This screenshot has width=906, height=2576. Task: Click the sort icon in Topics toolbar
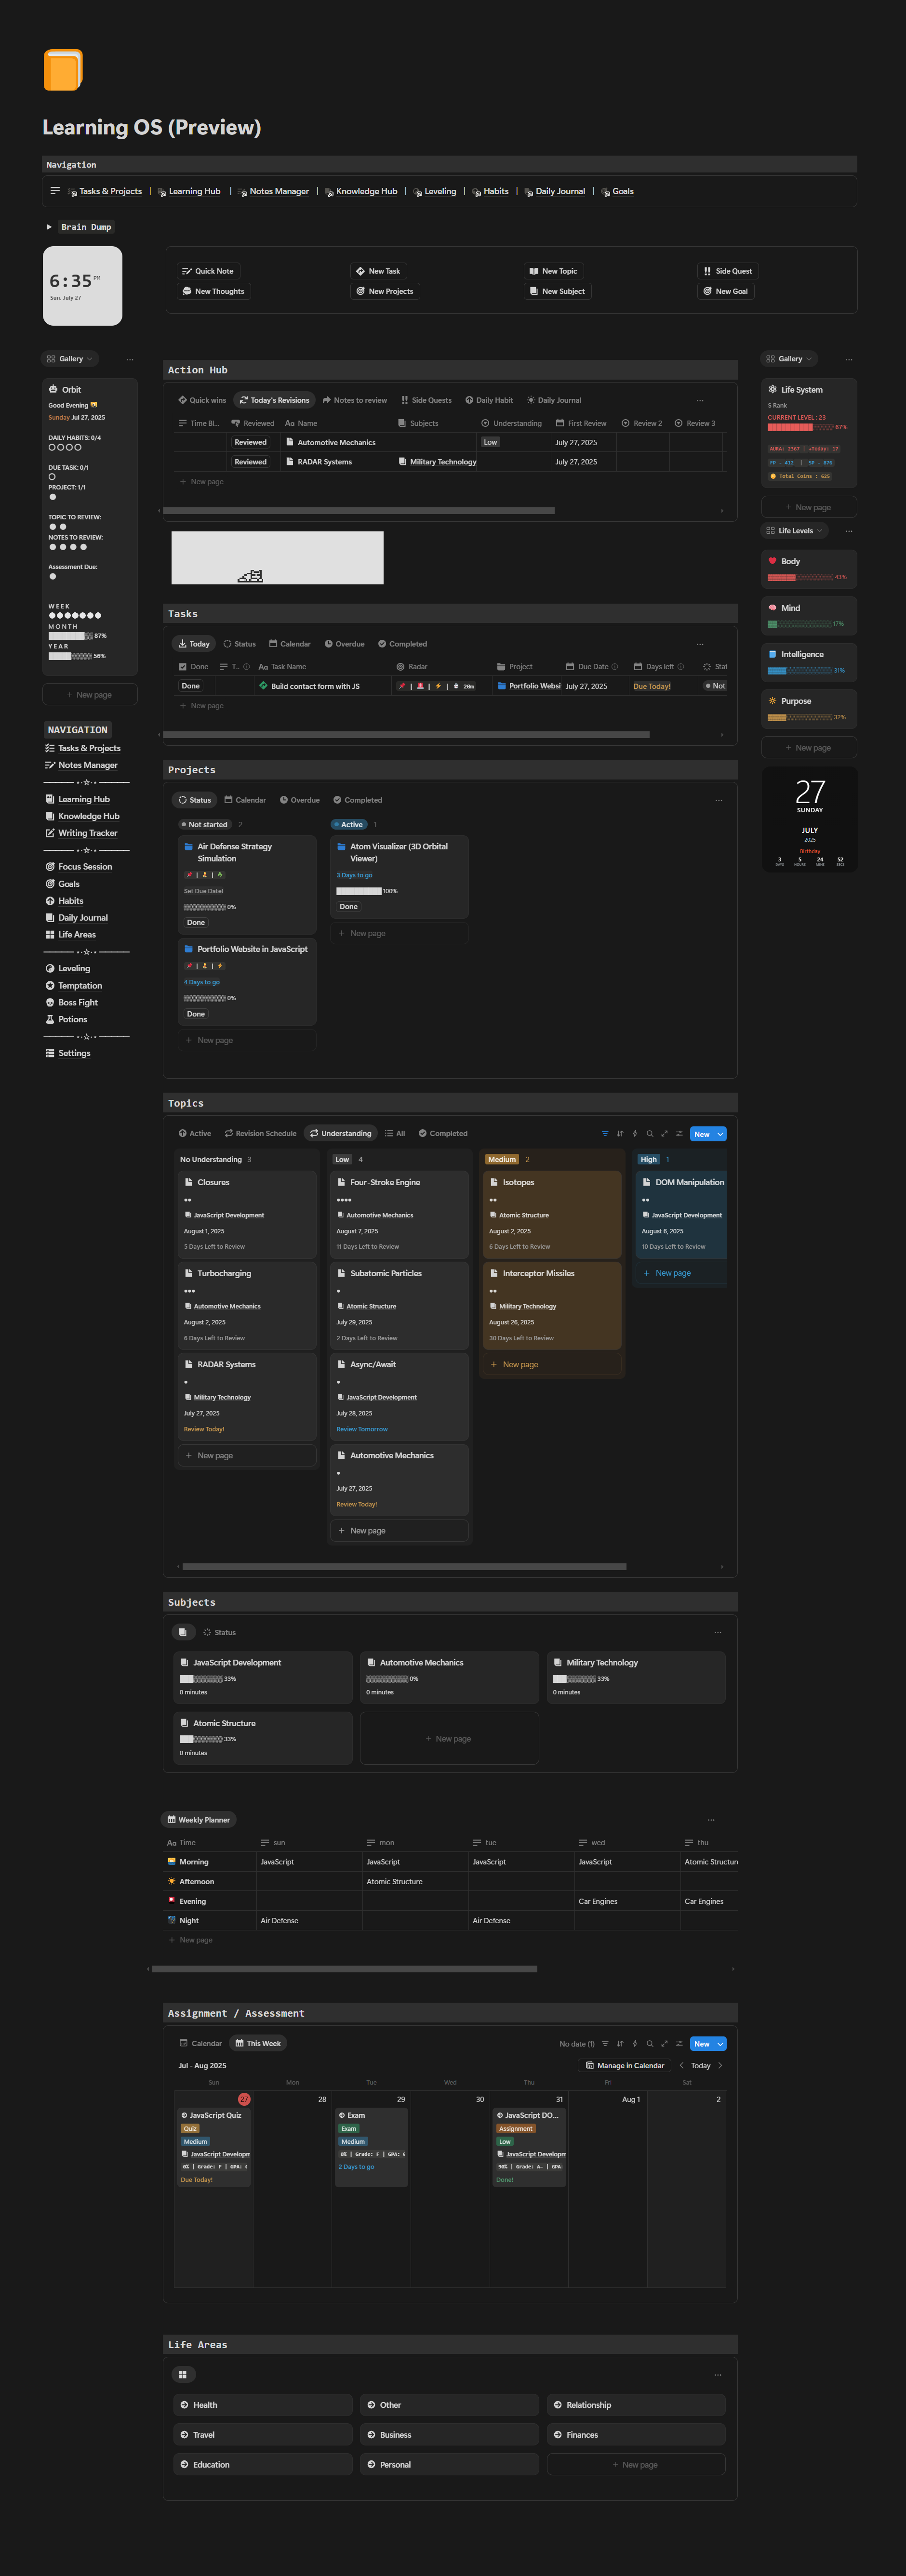620,1134
